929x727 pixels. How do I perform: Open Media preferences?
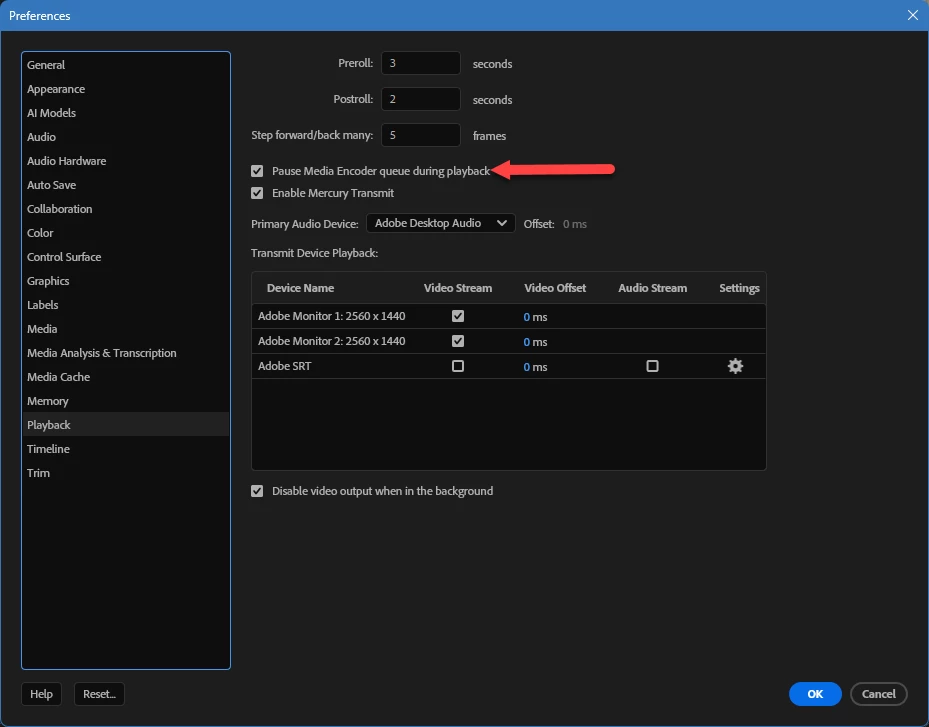click(126, 329)
